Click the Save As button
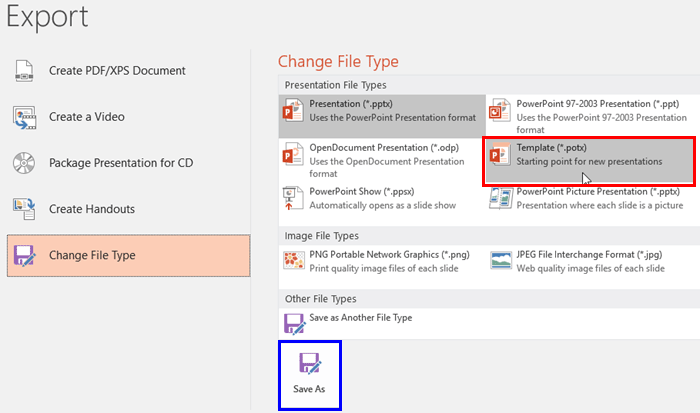Viewport: 700px width, 413px height. point(310,375)
